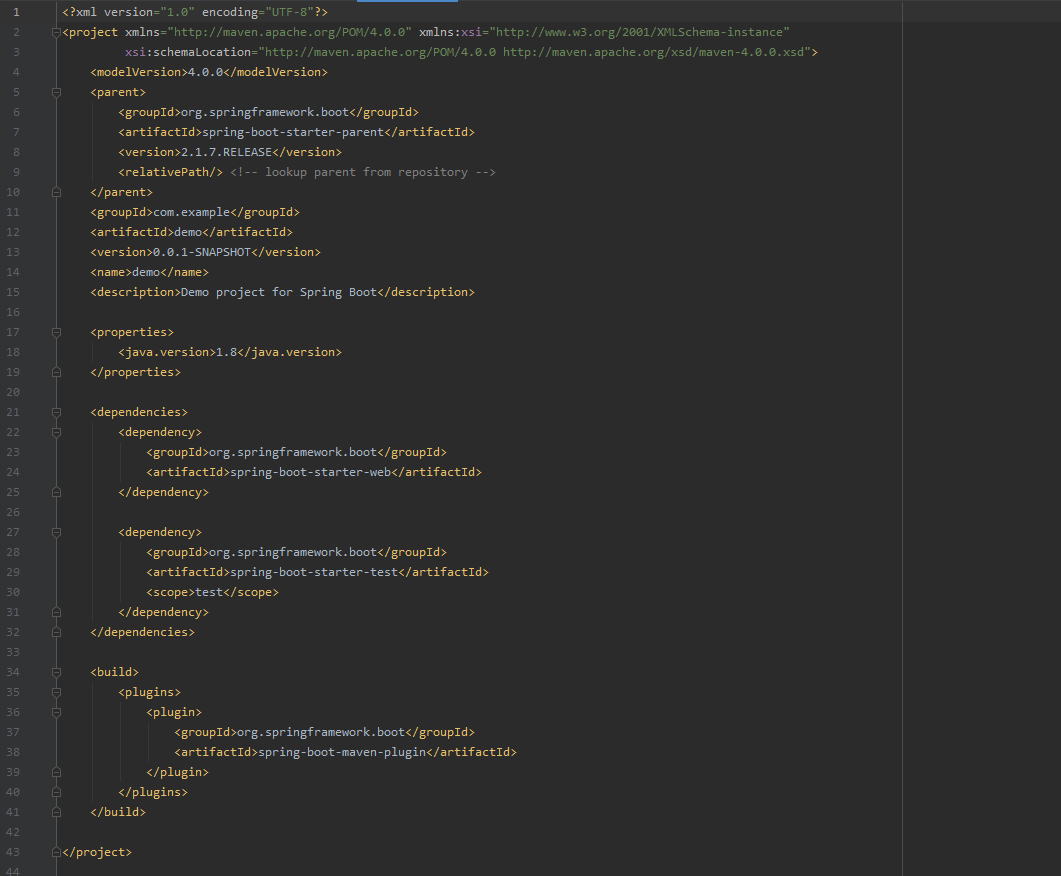Click the modelVersion 4.0.0 value
Viewport: 1061px width, 876px height.
pyautogui.click(x=205, y=72)
